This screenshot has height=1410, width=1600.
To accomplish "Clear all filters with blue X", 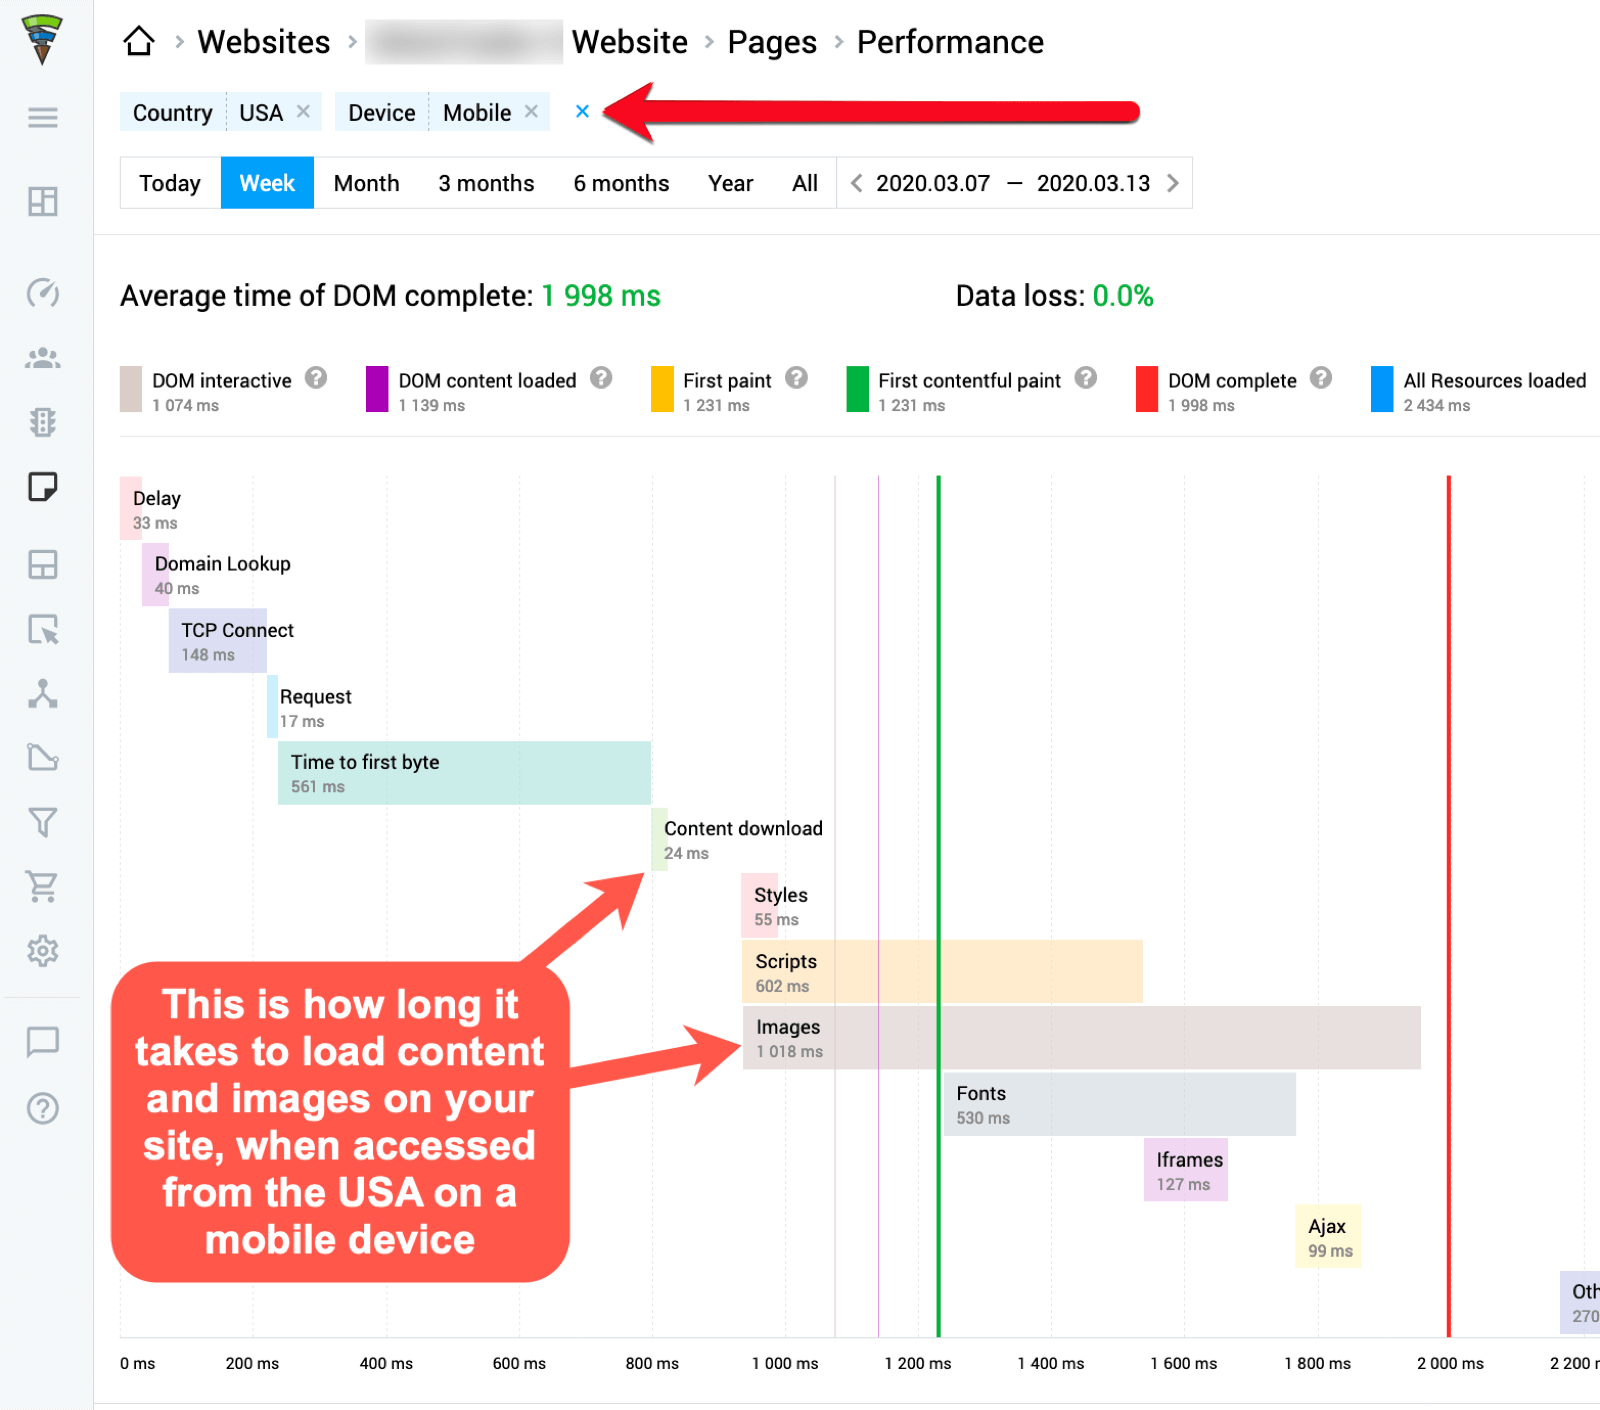I will tap(582, 112).
